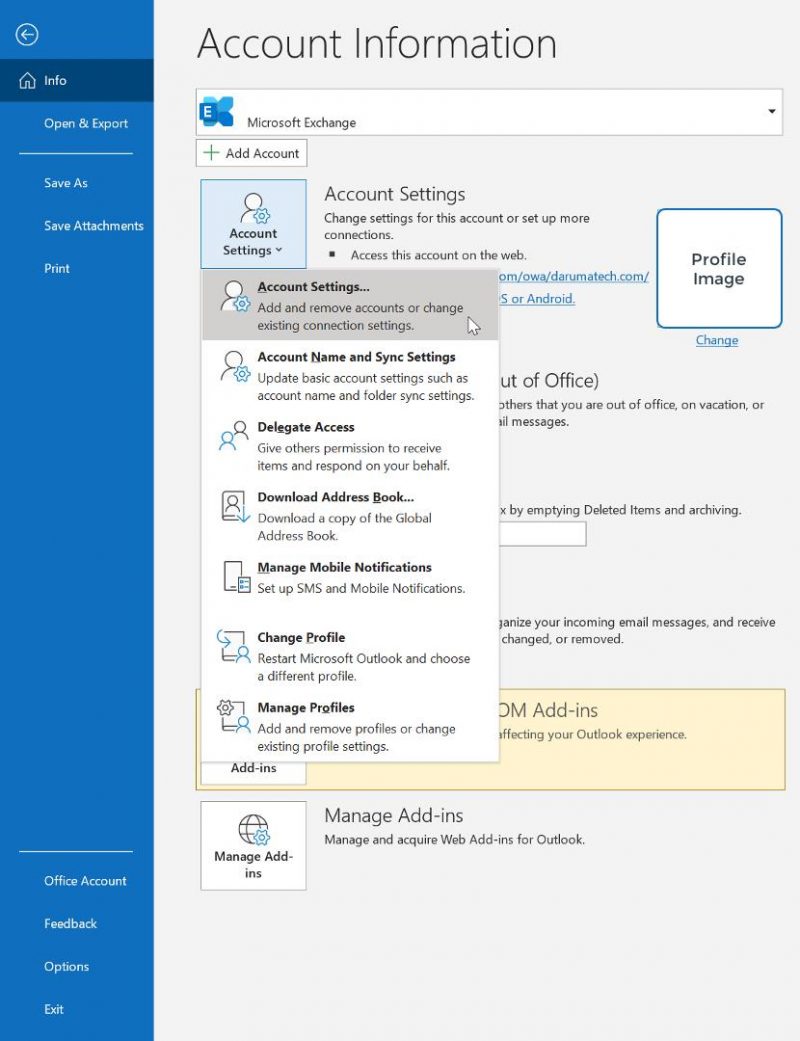Click the Change link under Profile Image

click(x=716, y=340)
